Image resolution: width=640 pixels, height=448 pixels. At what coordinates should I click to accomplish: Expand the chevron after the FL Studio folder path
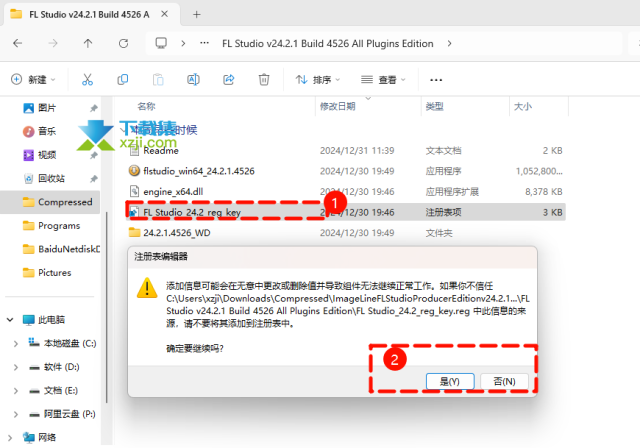tap(449, 43)
